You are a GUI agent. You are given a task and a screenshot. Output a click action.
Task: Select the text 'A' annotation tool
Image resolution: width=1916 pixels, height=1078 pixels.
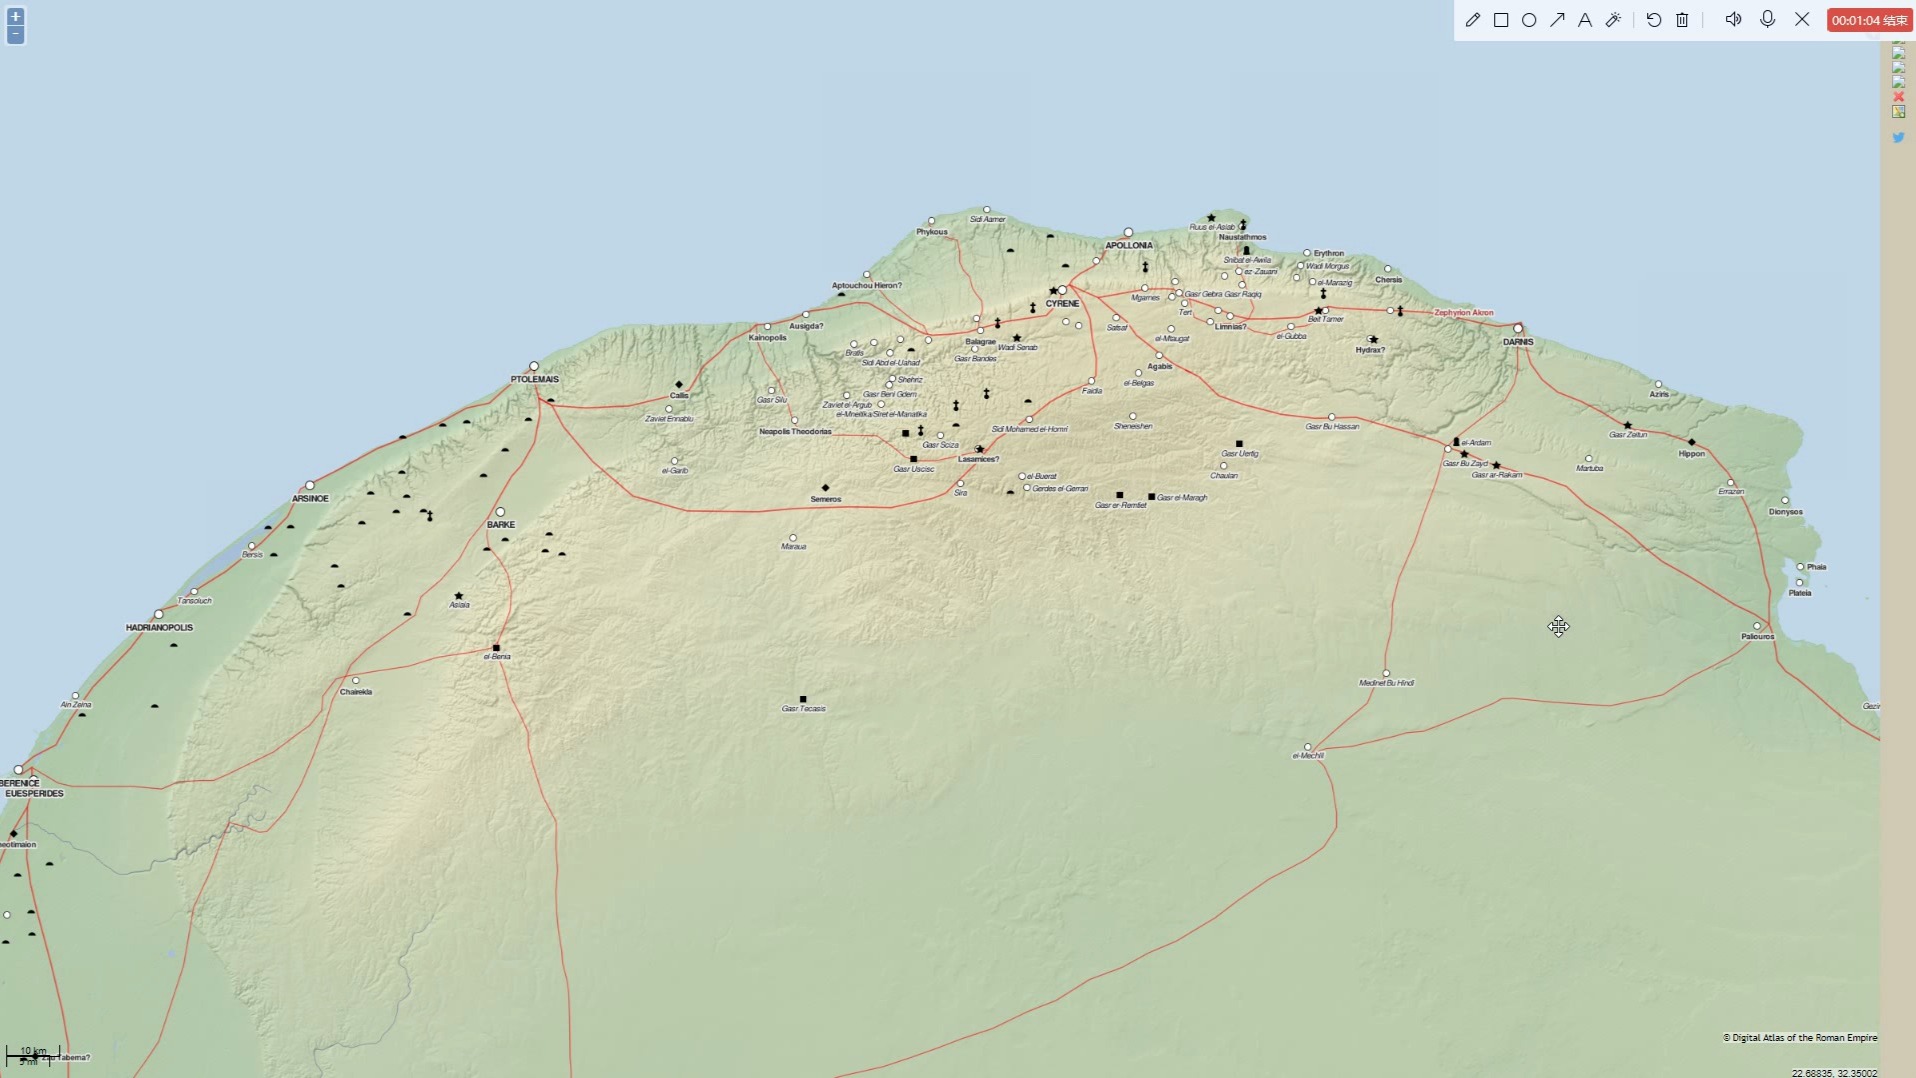(1585, 20)
